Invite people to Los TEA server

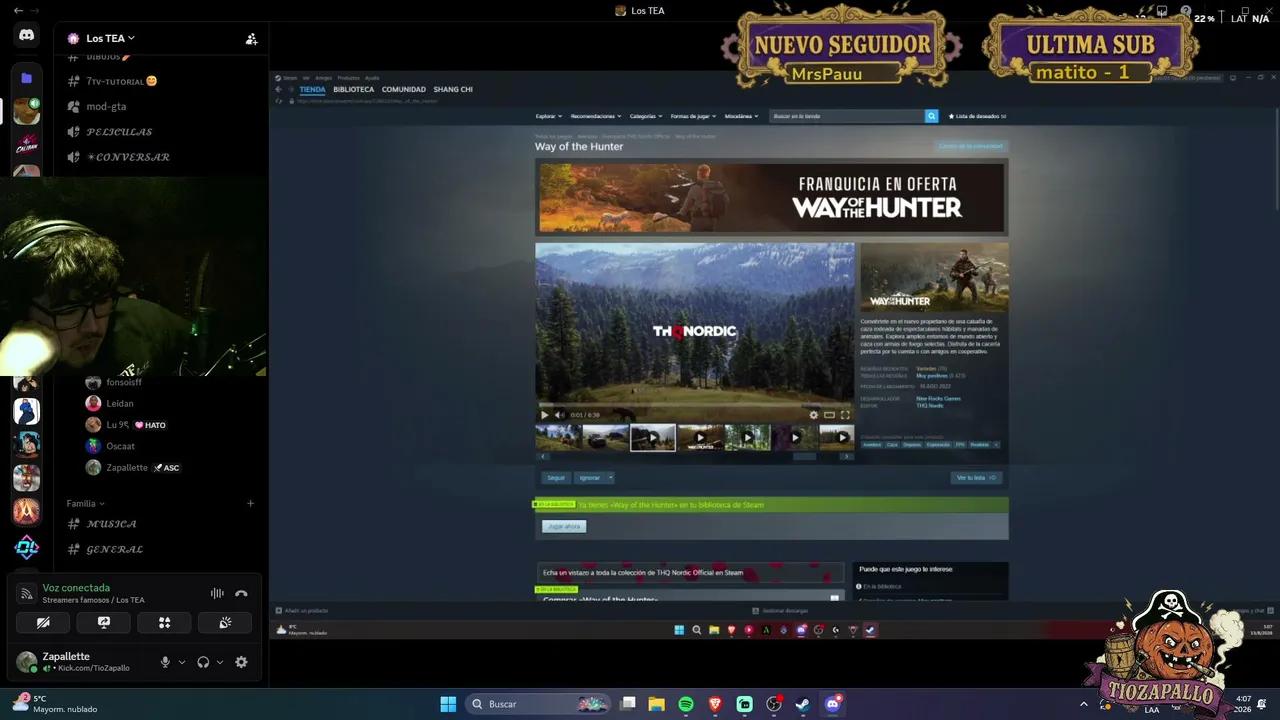click(x=251, y=39)
